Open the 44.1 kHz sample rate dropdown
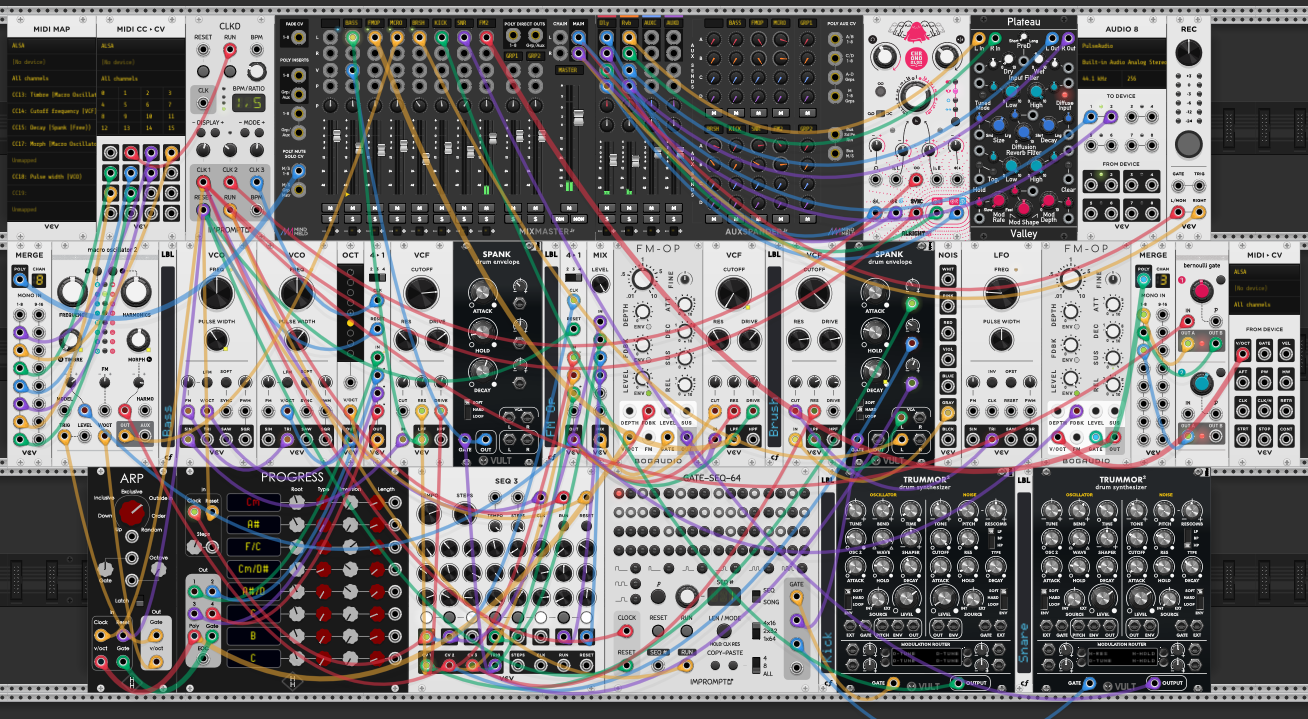Image resolution: width=1308 pixels, height=719 pixels. [1101, 77]
